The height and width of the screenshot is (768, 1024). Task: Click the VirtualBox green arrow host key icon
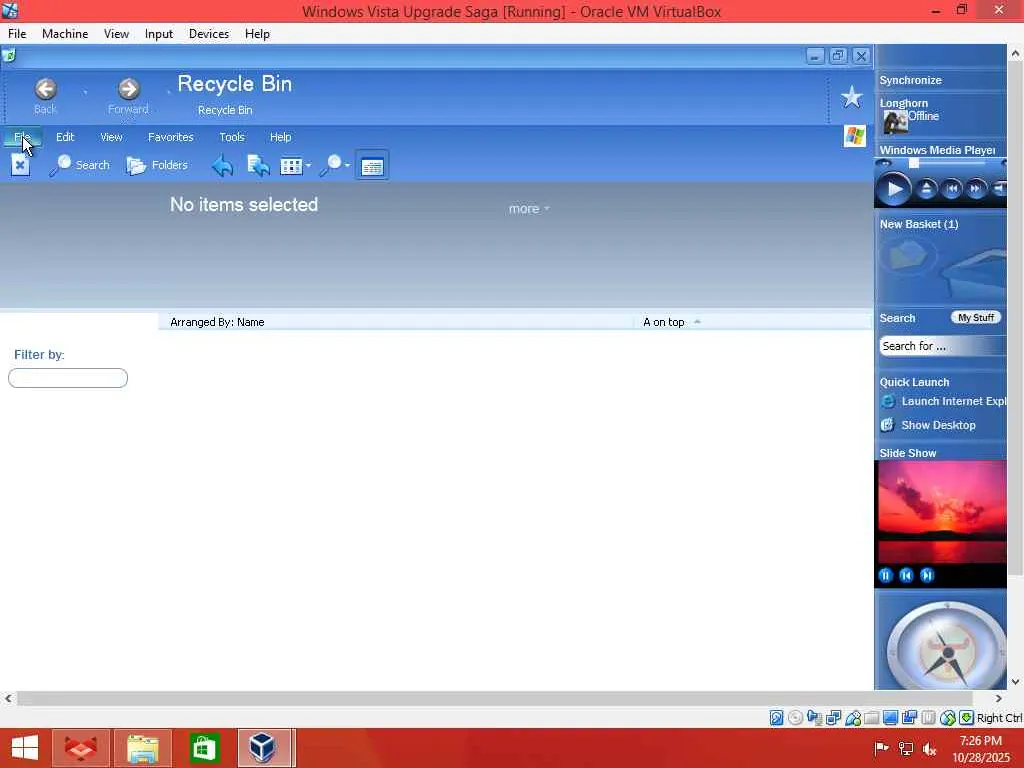pos(967,718)
